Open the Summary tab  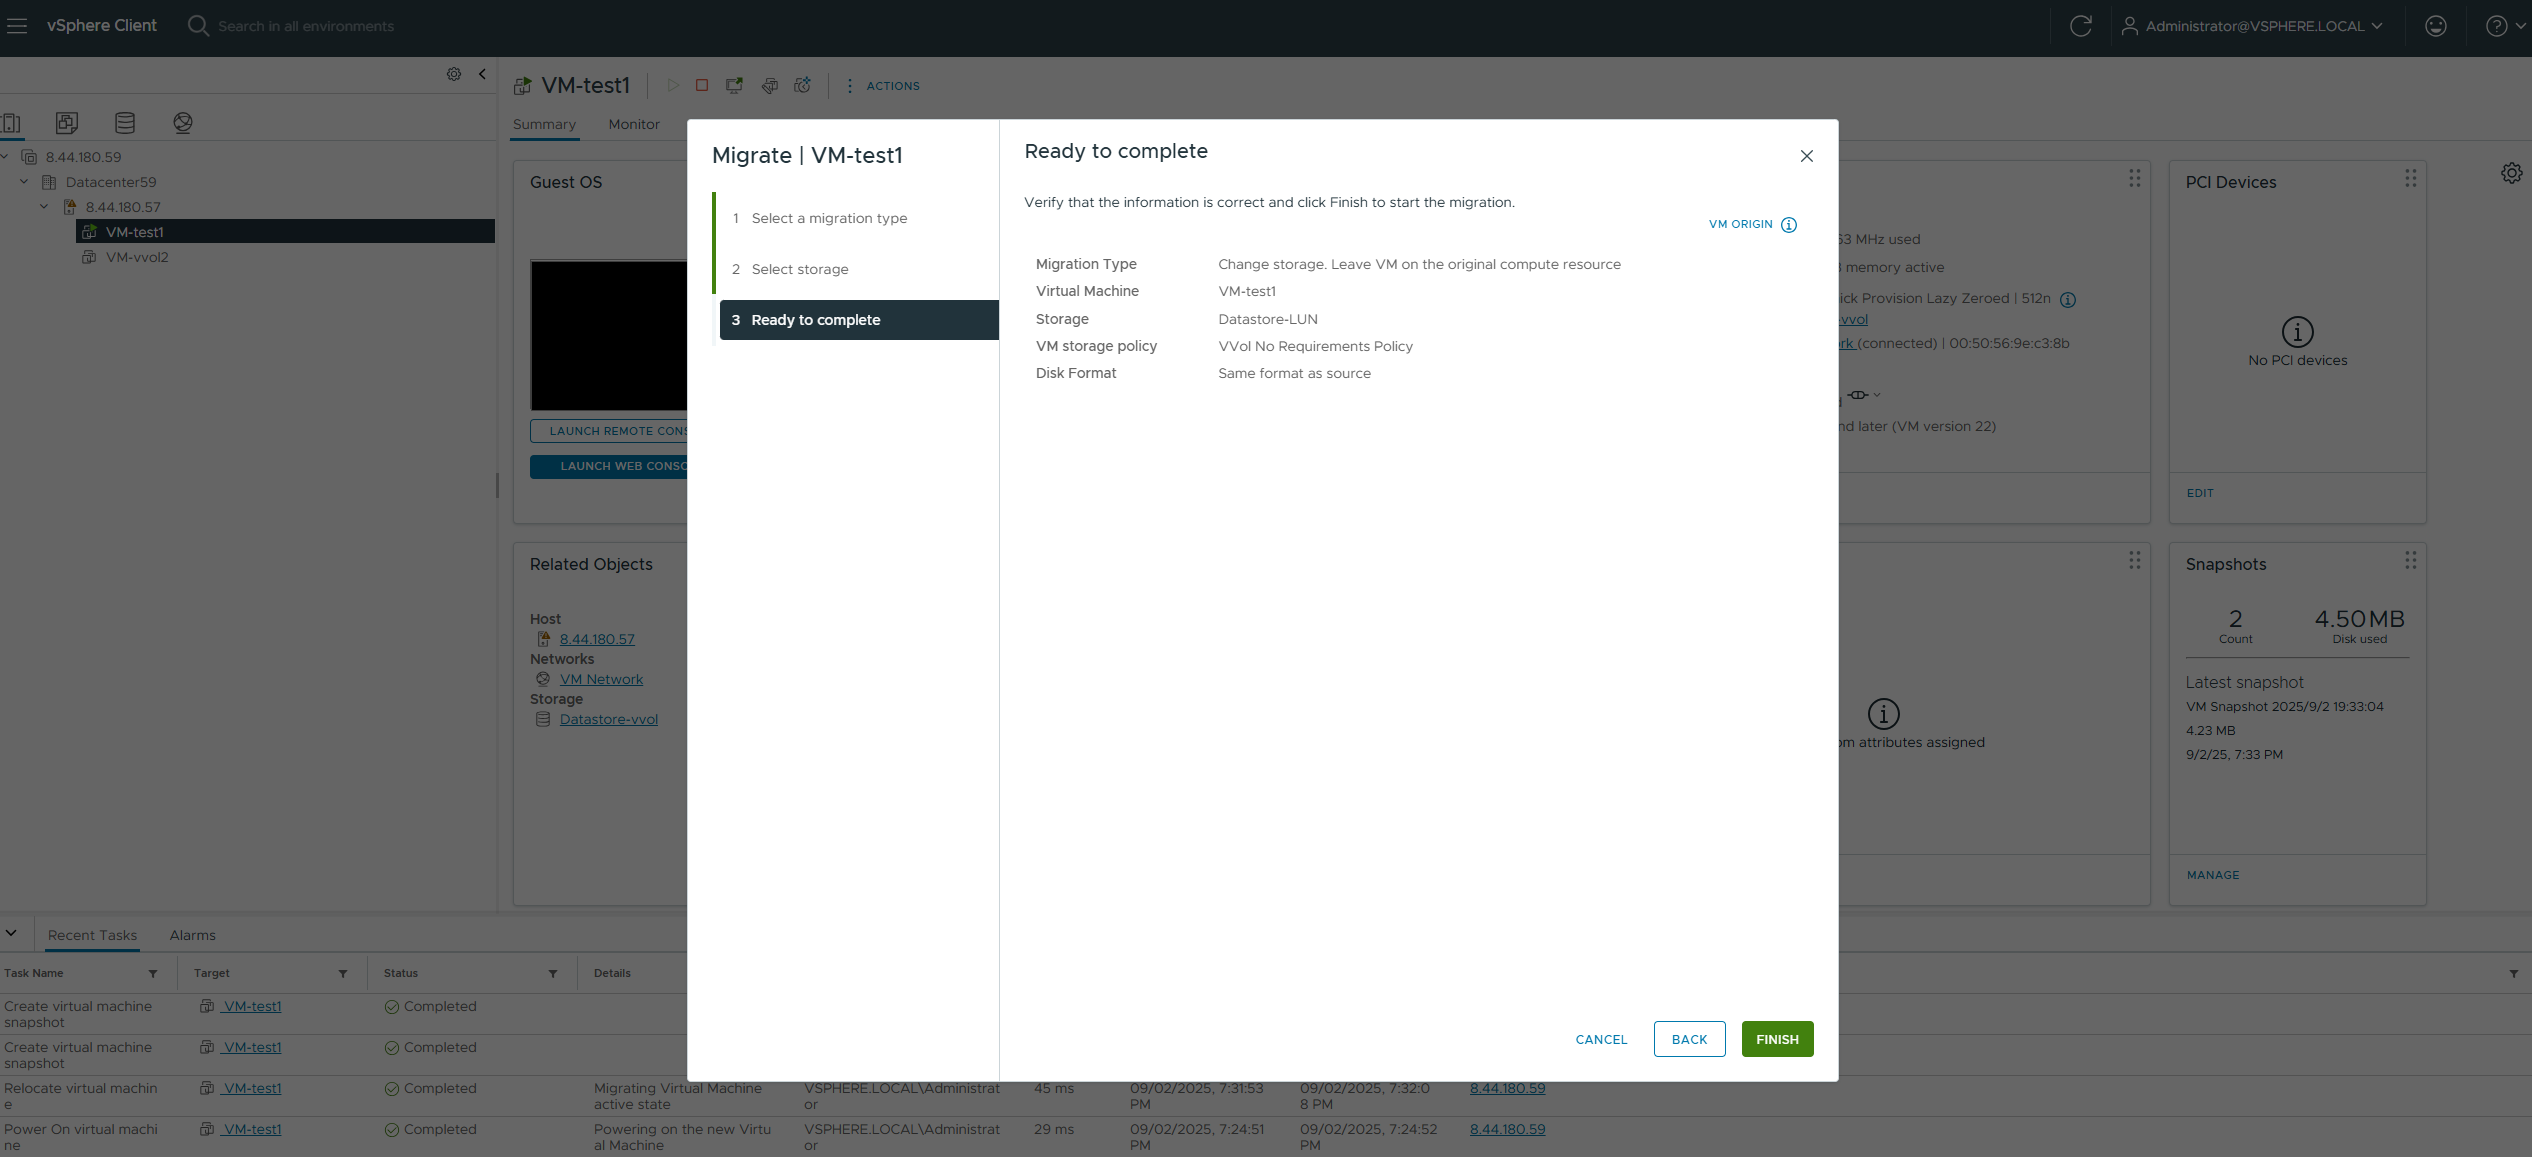pyautogui.click(x=544, y=124)
